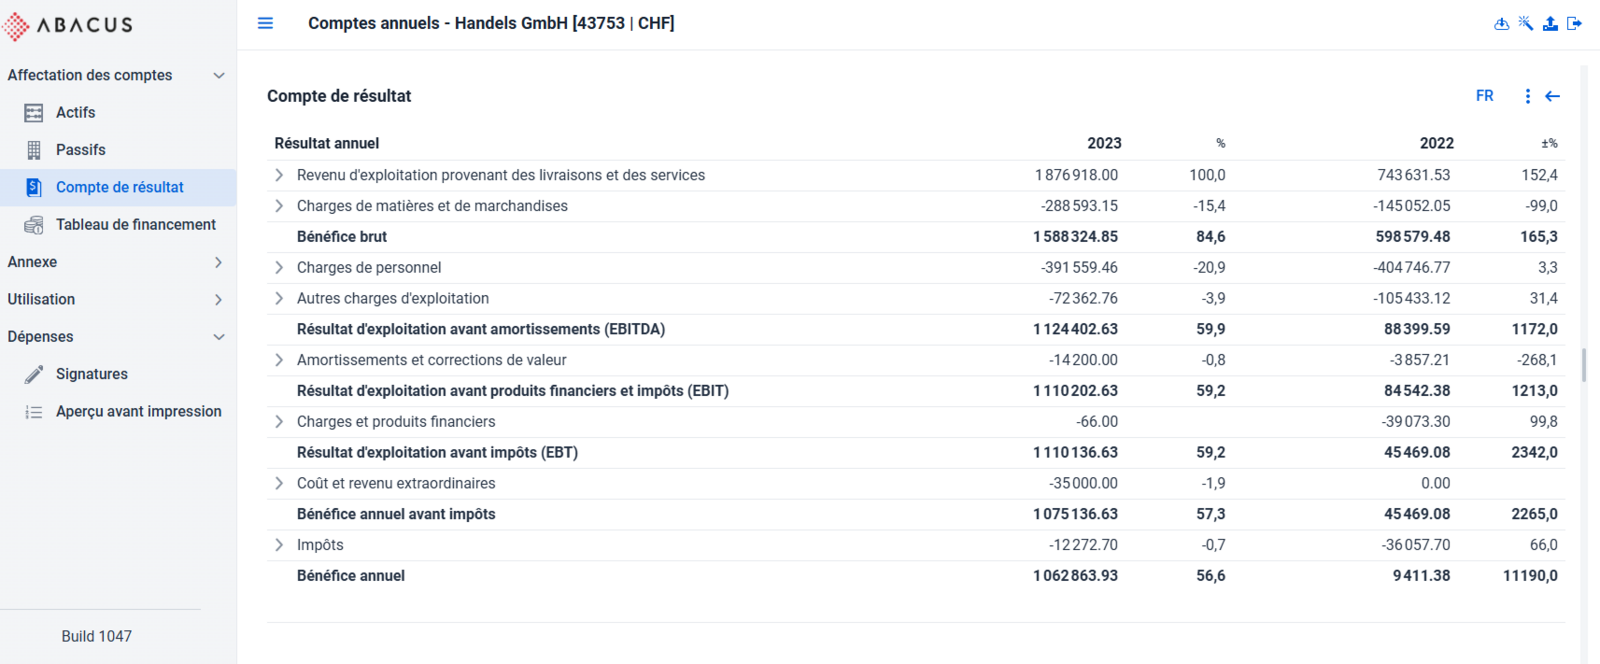Click the vertical scrollbar thumb

(x=1584, y=365)
